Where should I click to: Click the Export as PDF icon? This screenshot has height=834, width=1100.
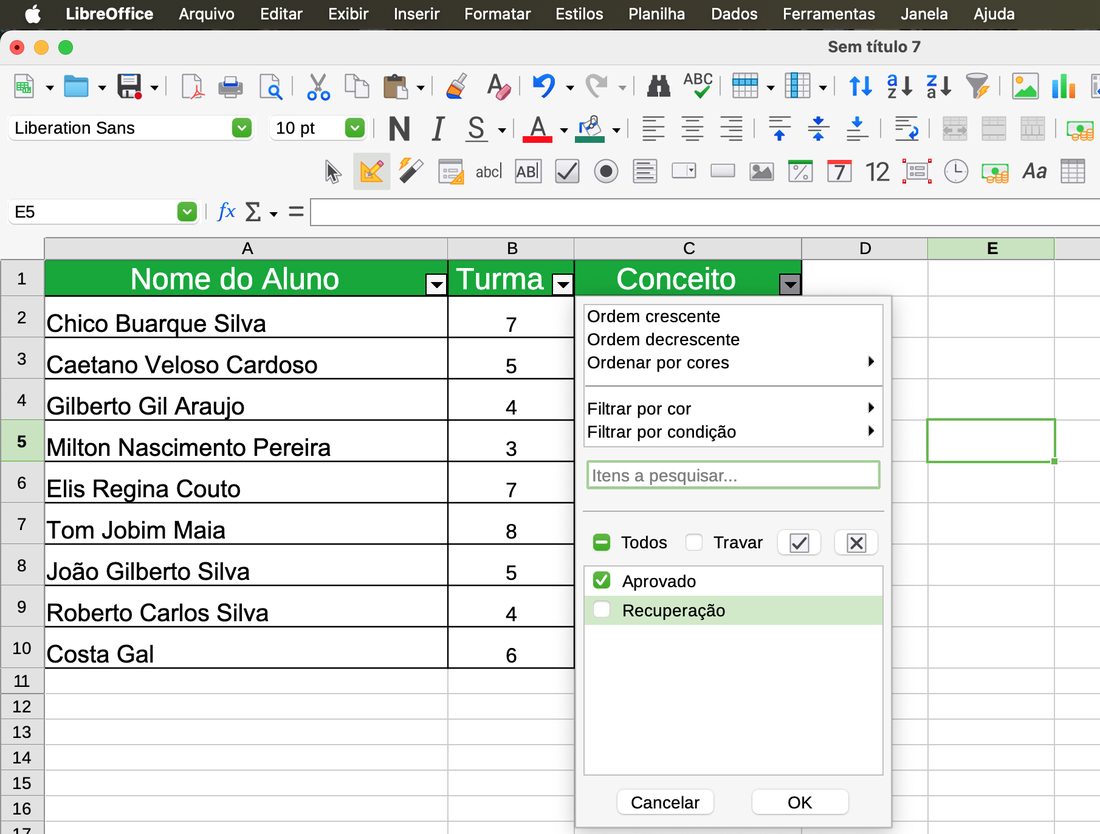(x=192, y=86)
